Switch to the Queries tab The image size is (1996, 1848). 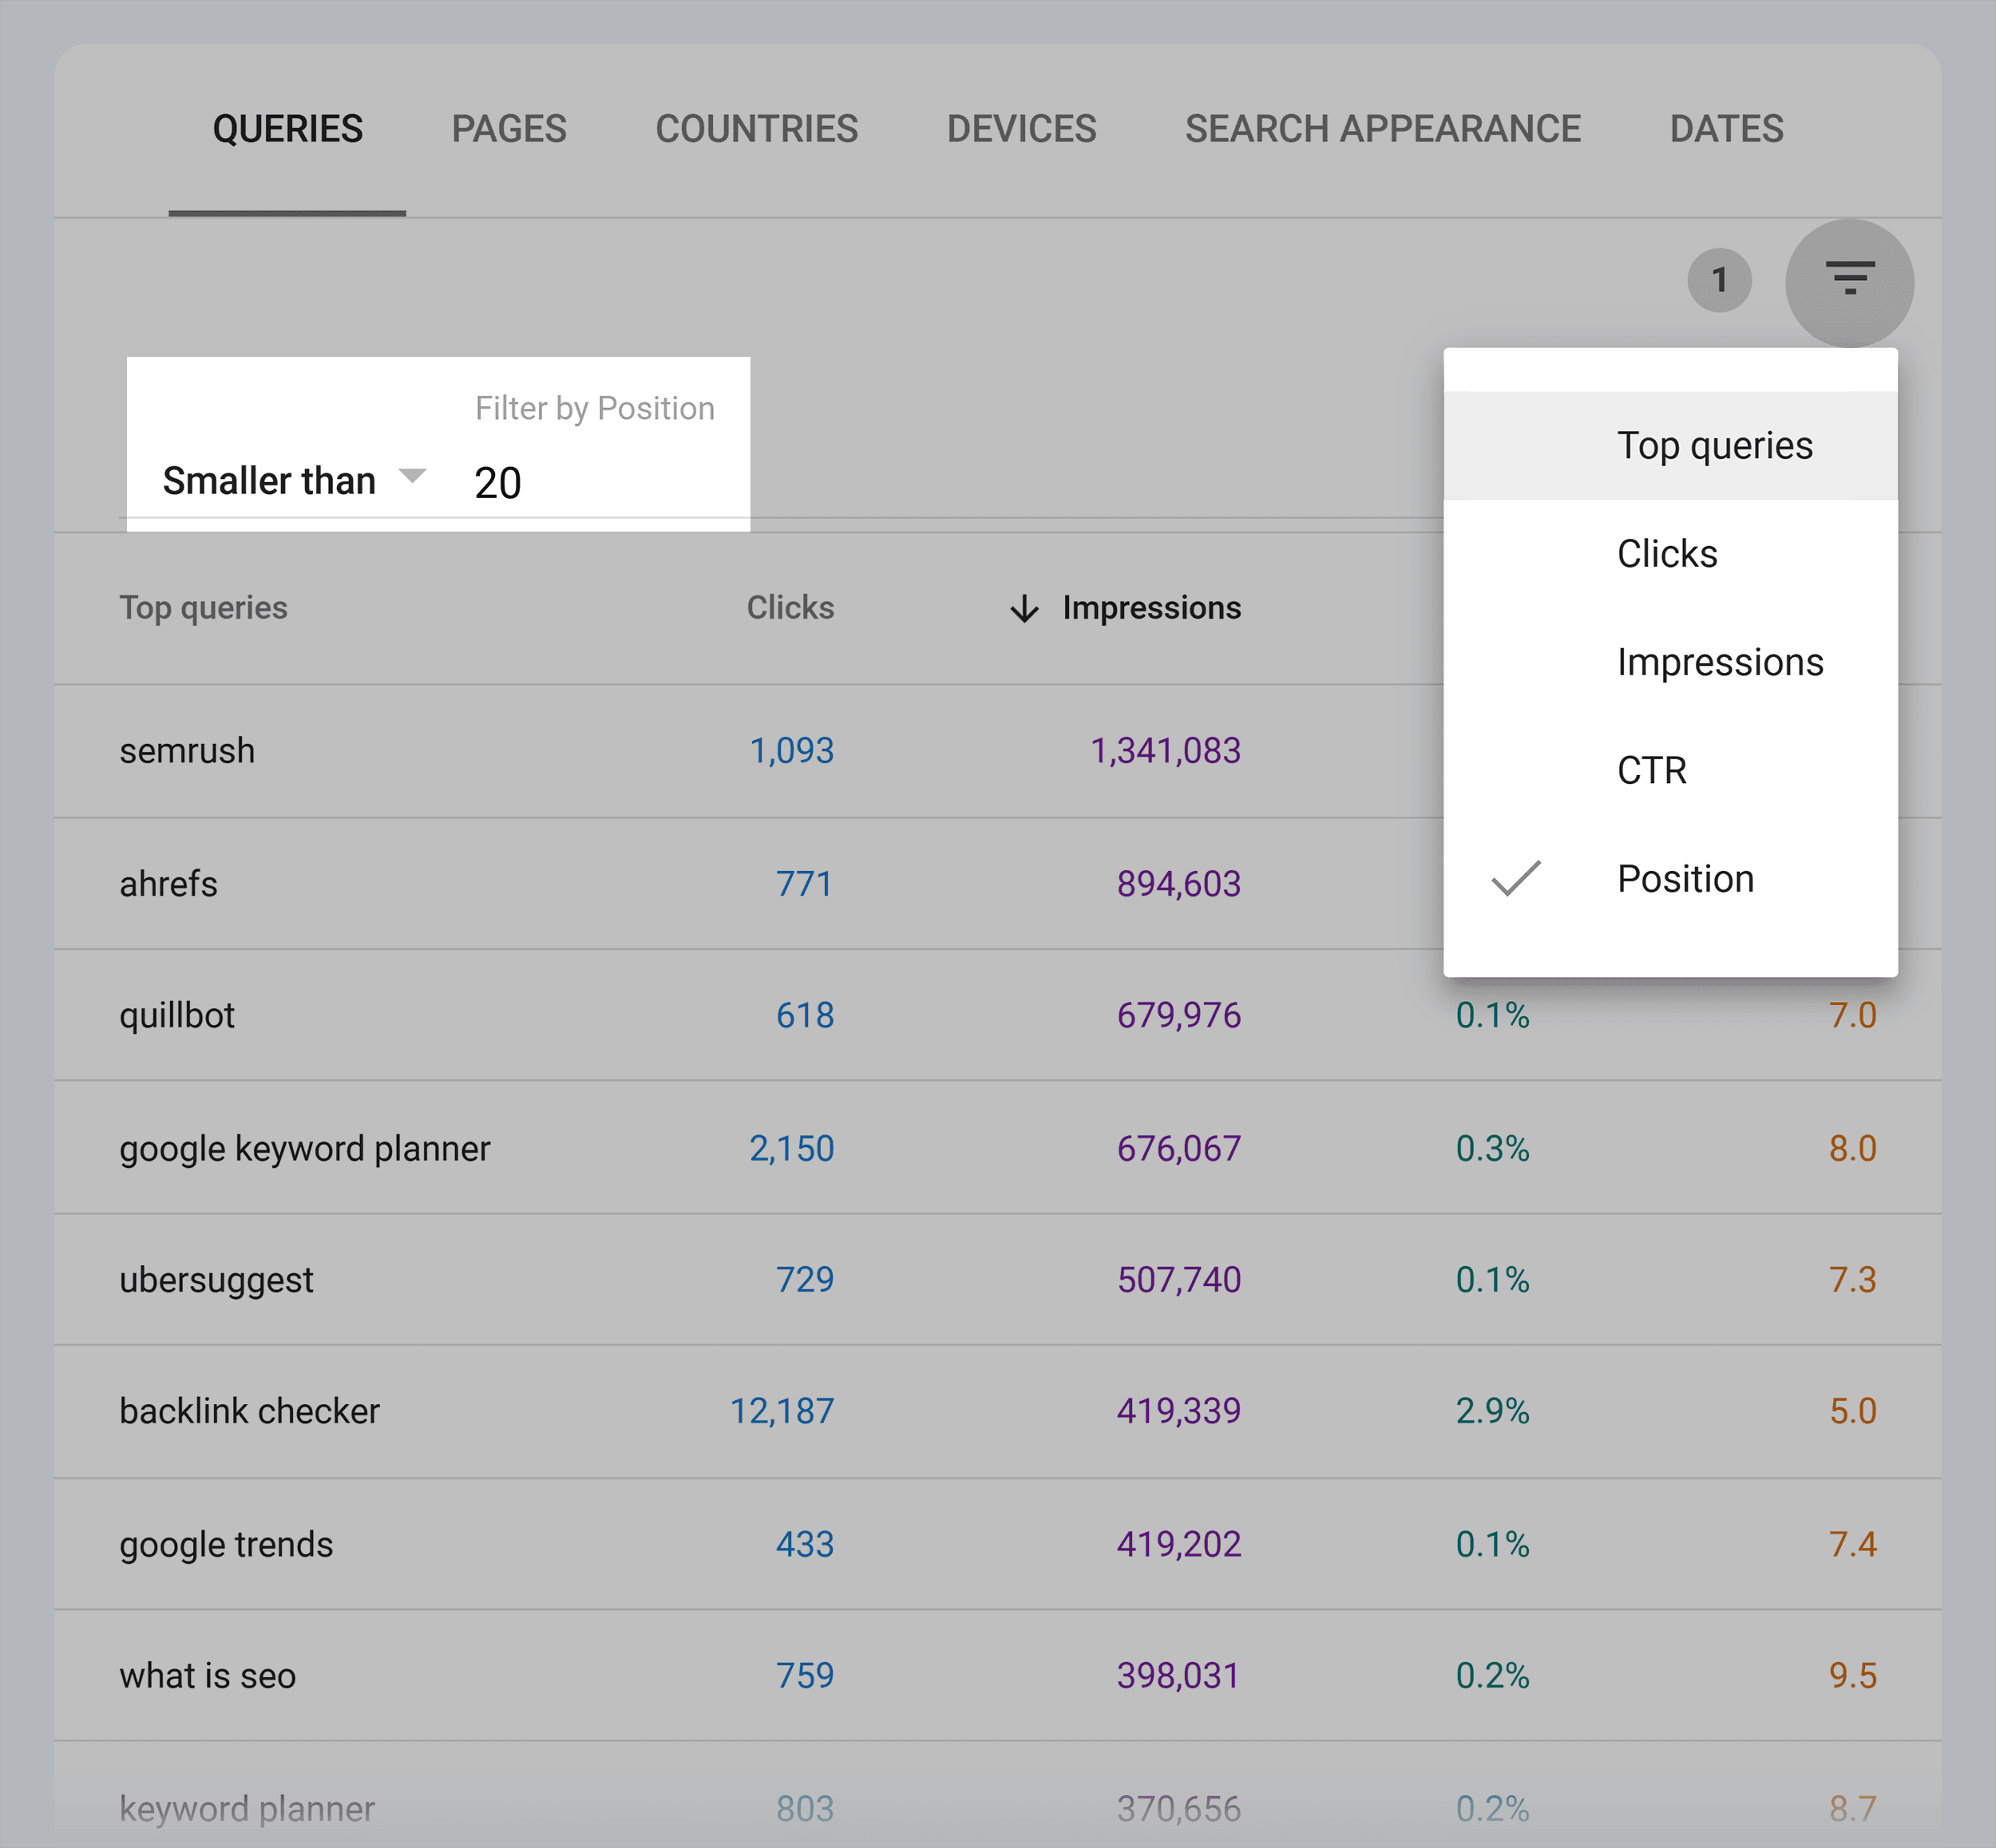[x=287, y=129]
